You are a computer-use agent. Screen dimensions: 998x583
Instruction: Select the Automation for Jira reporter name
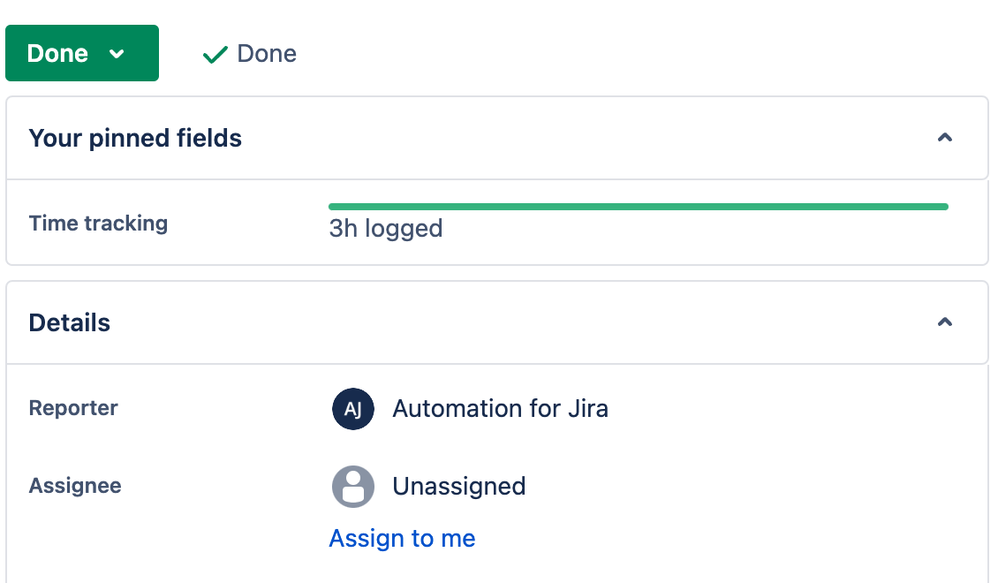pos(500,409)
